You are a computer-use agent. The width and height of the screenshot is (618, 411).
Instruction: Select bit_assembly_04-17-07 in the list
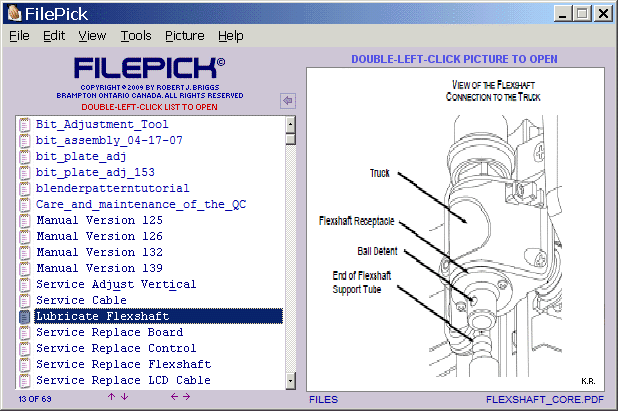[x=109, y=141]
